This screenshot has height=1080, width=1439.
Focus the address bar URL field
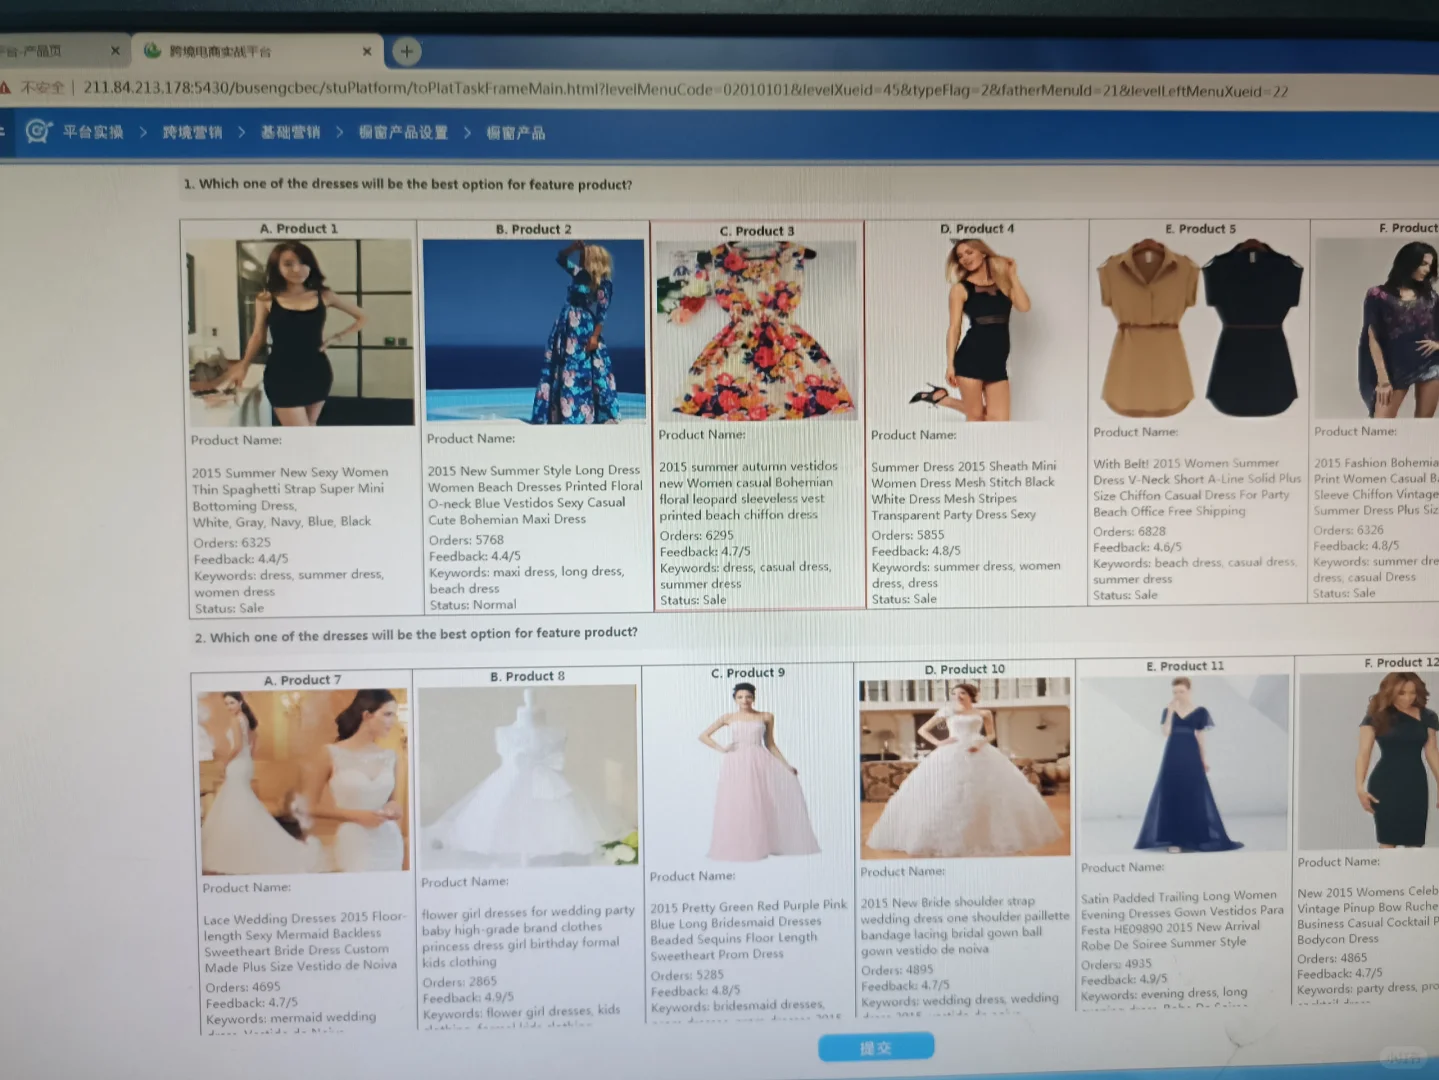pos(685,89)
